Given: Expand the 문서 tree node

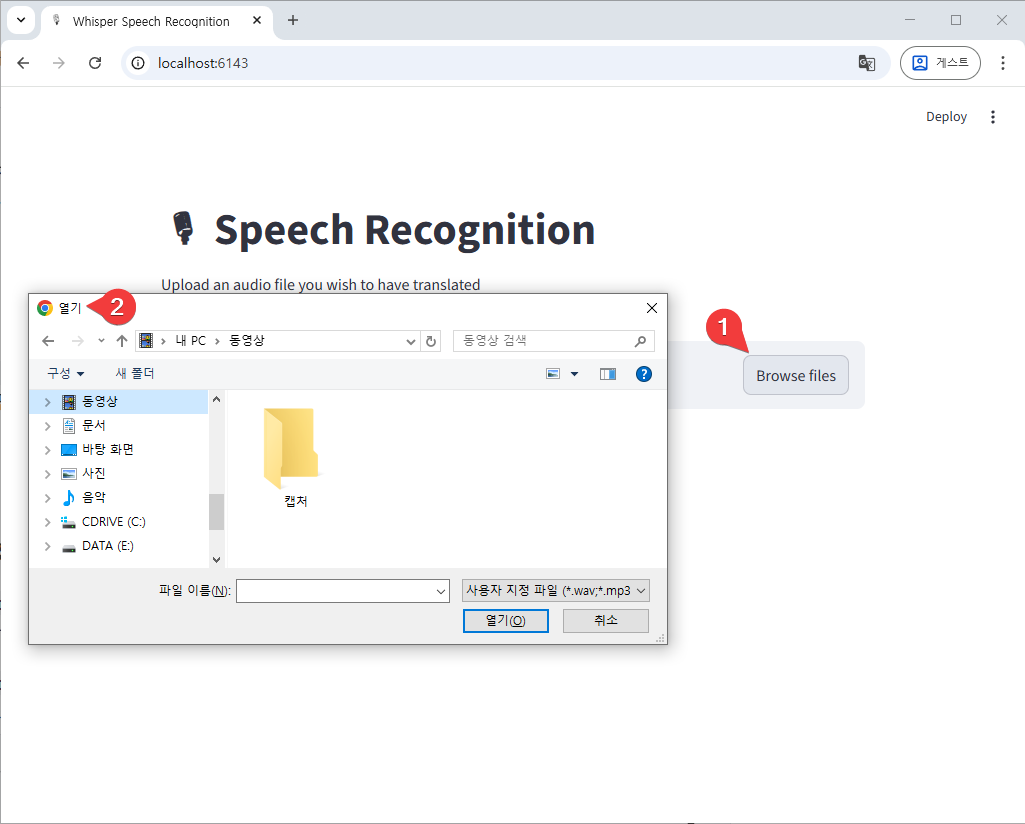Looking at the screenshot, I should [47, 426].
